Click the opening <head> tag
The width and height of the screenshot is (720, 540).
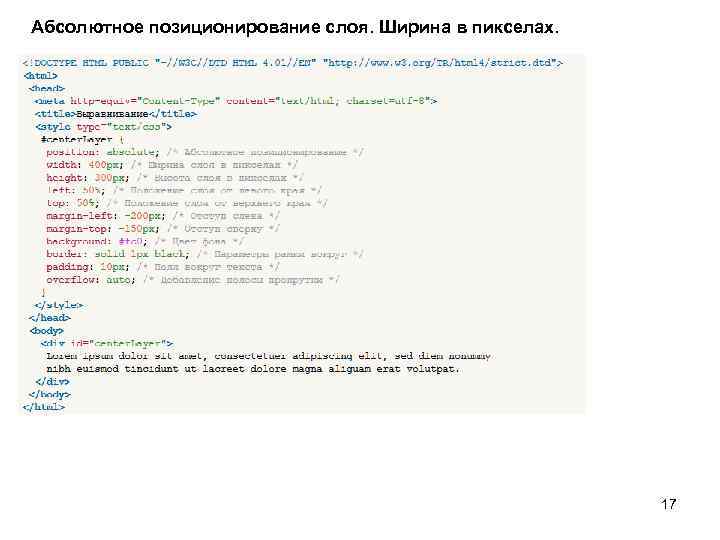click(x=46, y=88)
